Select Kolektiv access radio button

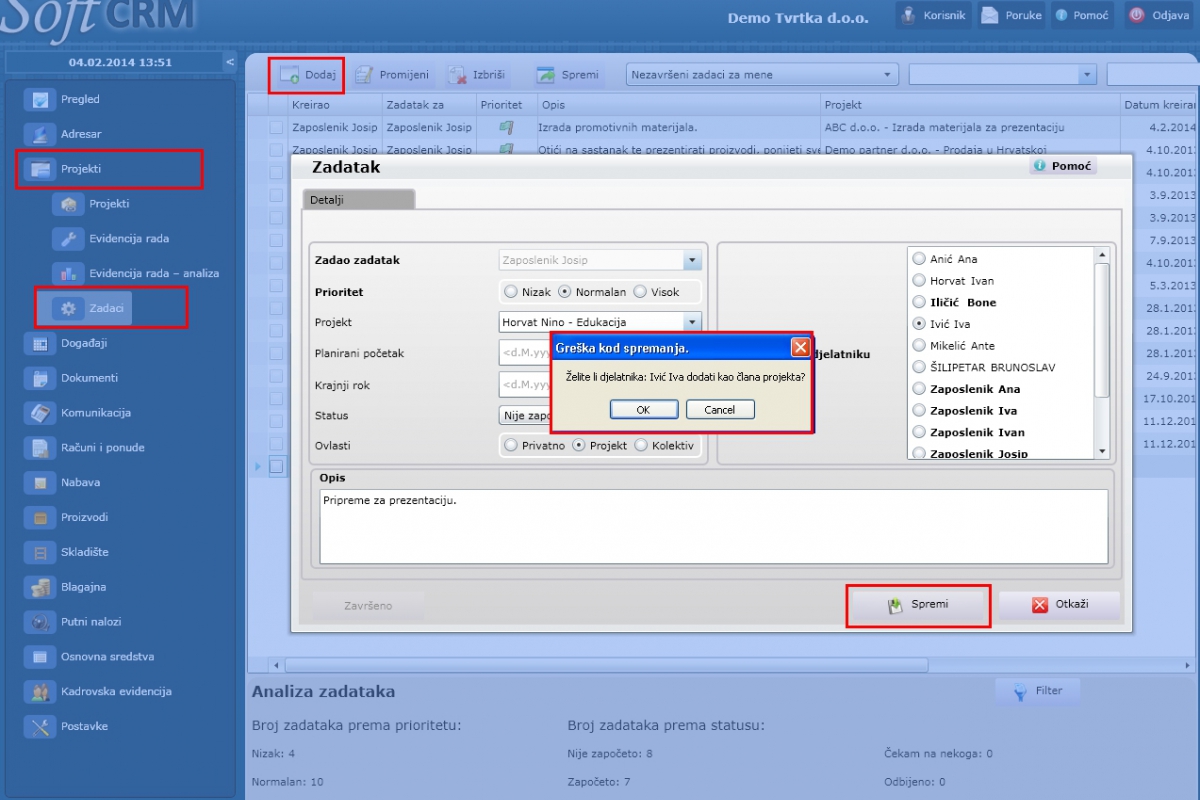[x=641, y=445]
